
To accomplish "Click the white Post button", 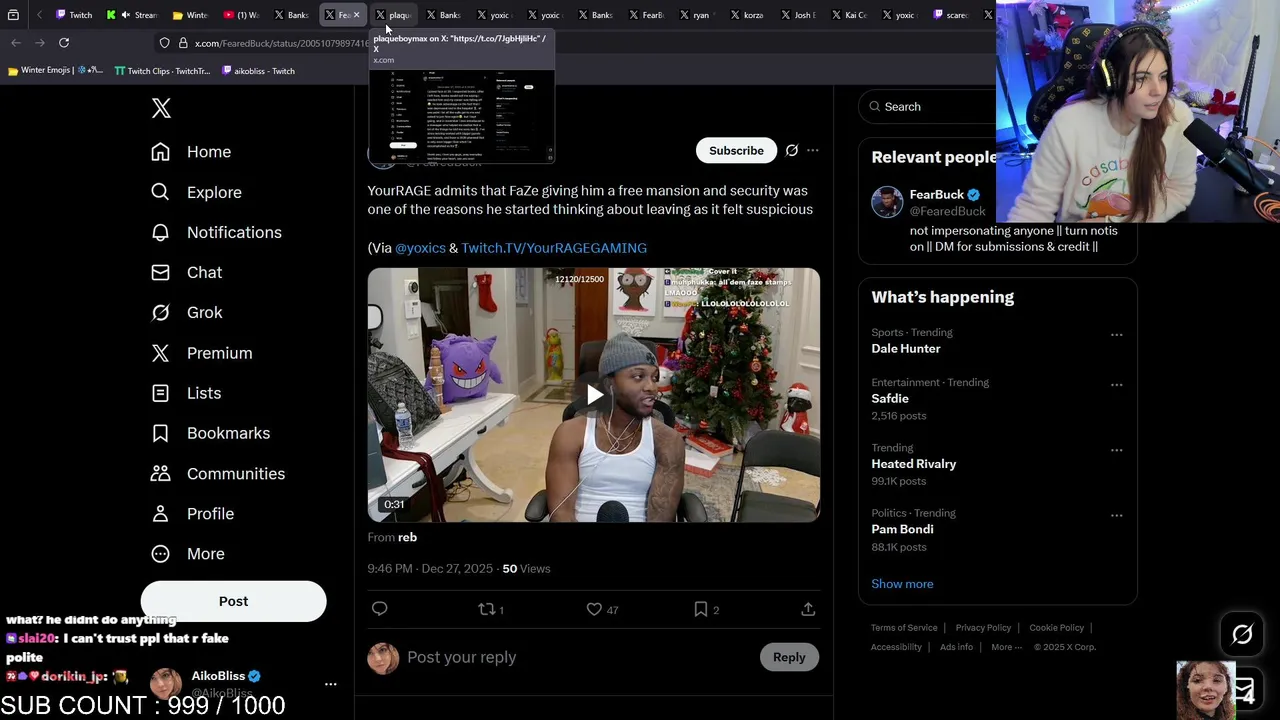I will point(233,601).
